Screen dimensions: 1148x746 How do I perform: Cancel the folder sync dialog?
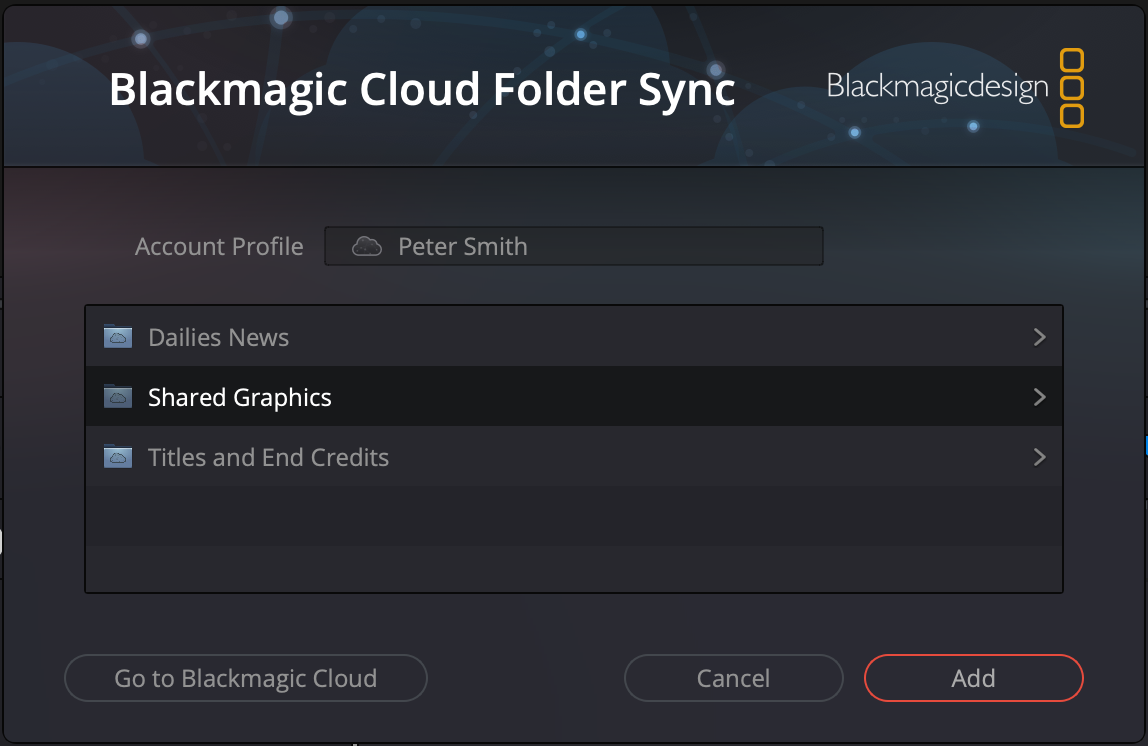click(x=733, y=677)
